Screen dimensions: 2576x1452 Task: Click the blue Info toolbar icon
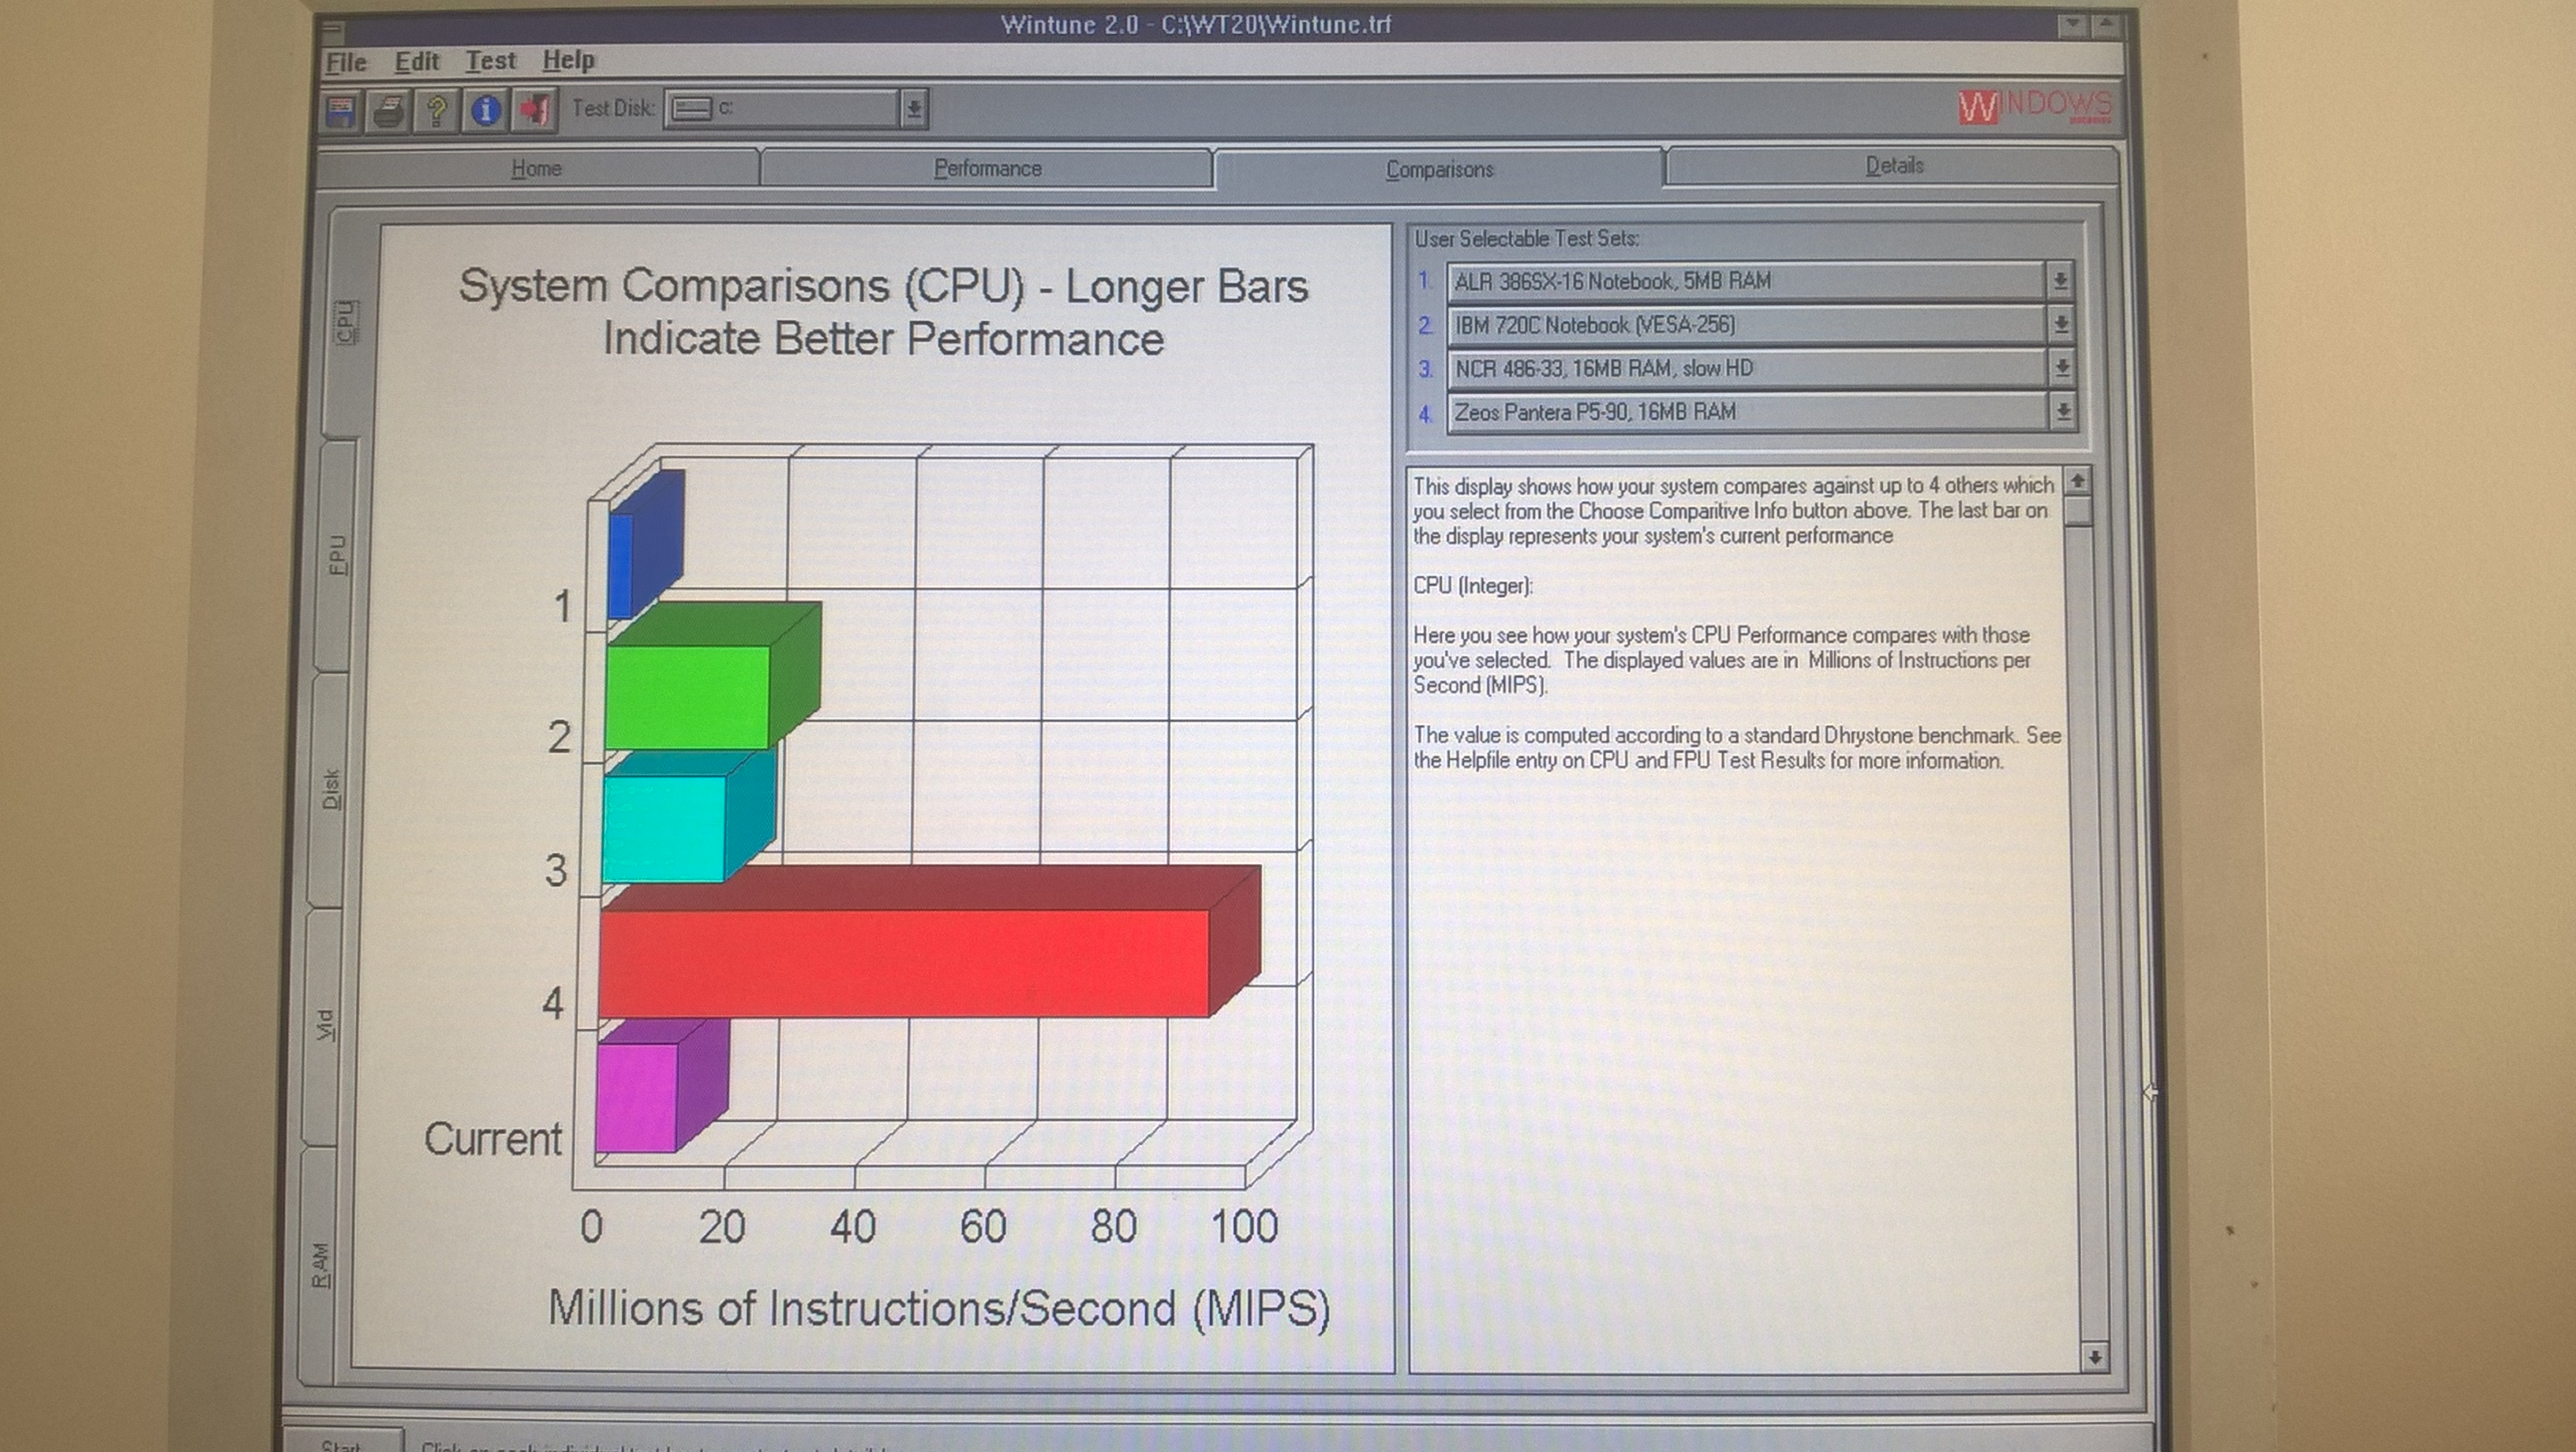point(485,109)
